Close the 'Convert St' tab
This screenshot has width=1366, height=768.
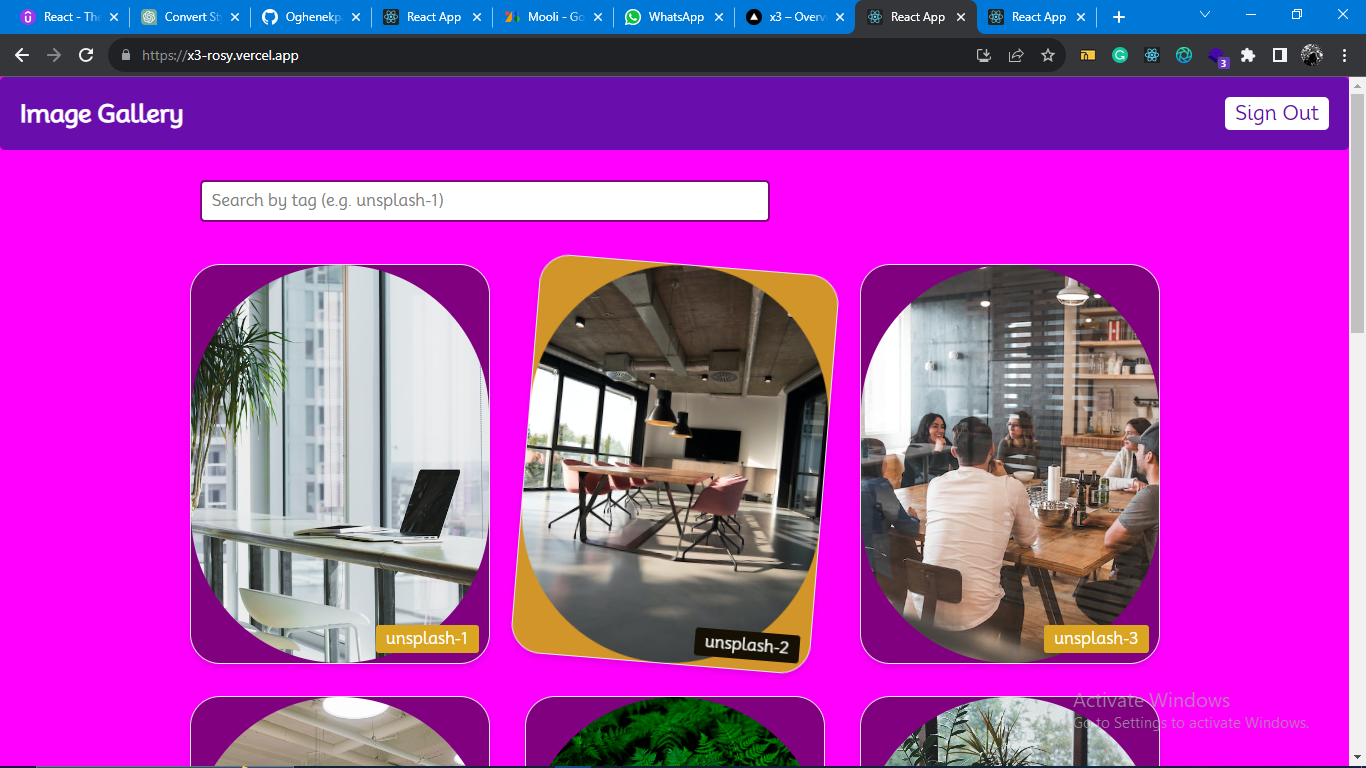(x=234, y=17)
